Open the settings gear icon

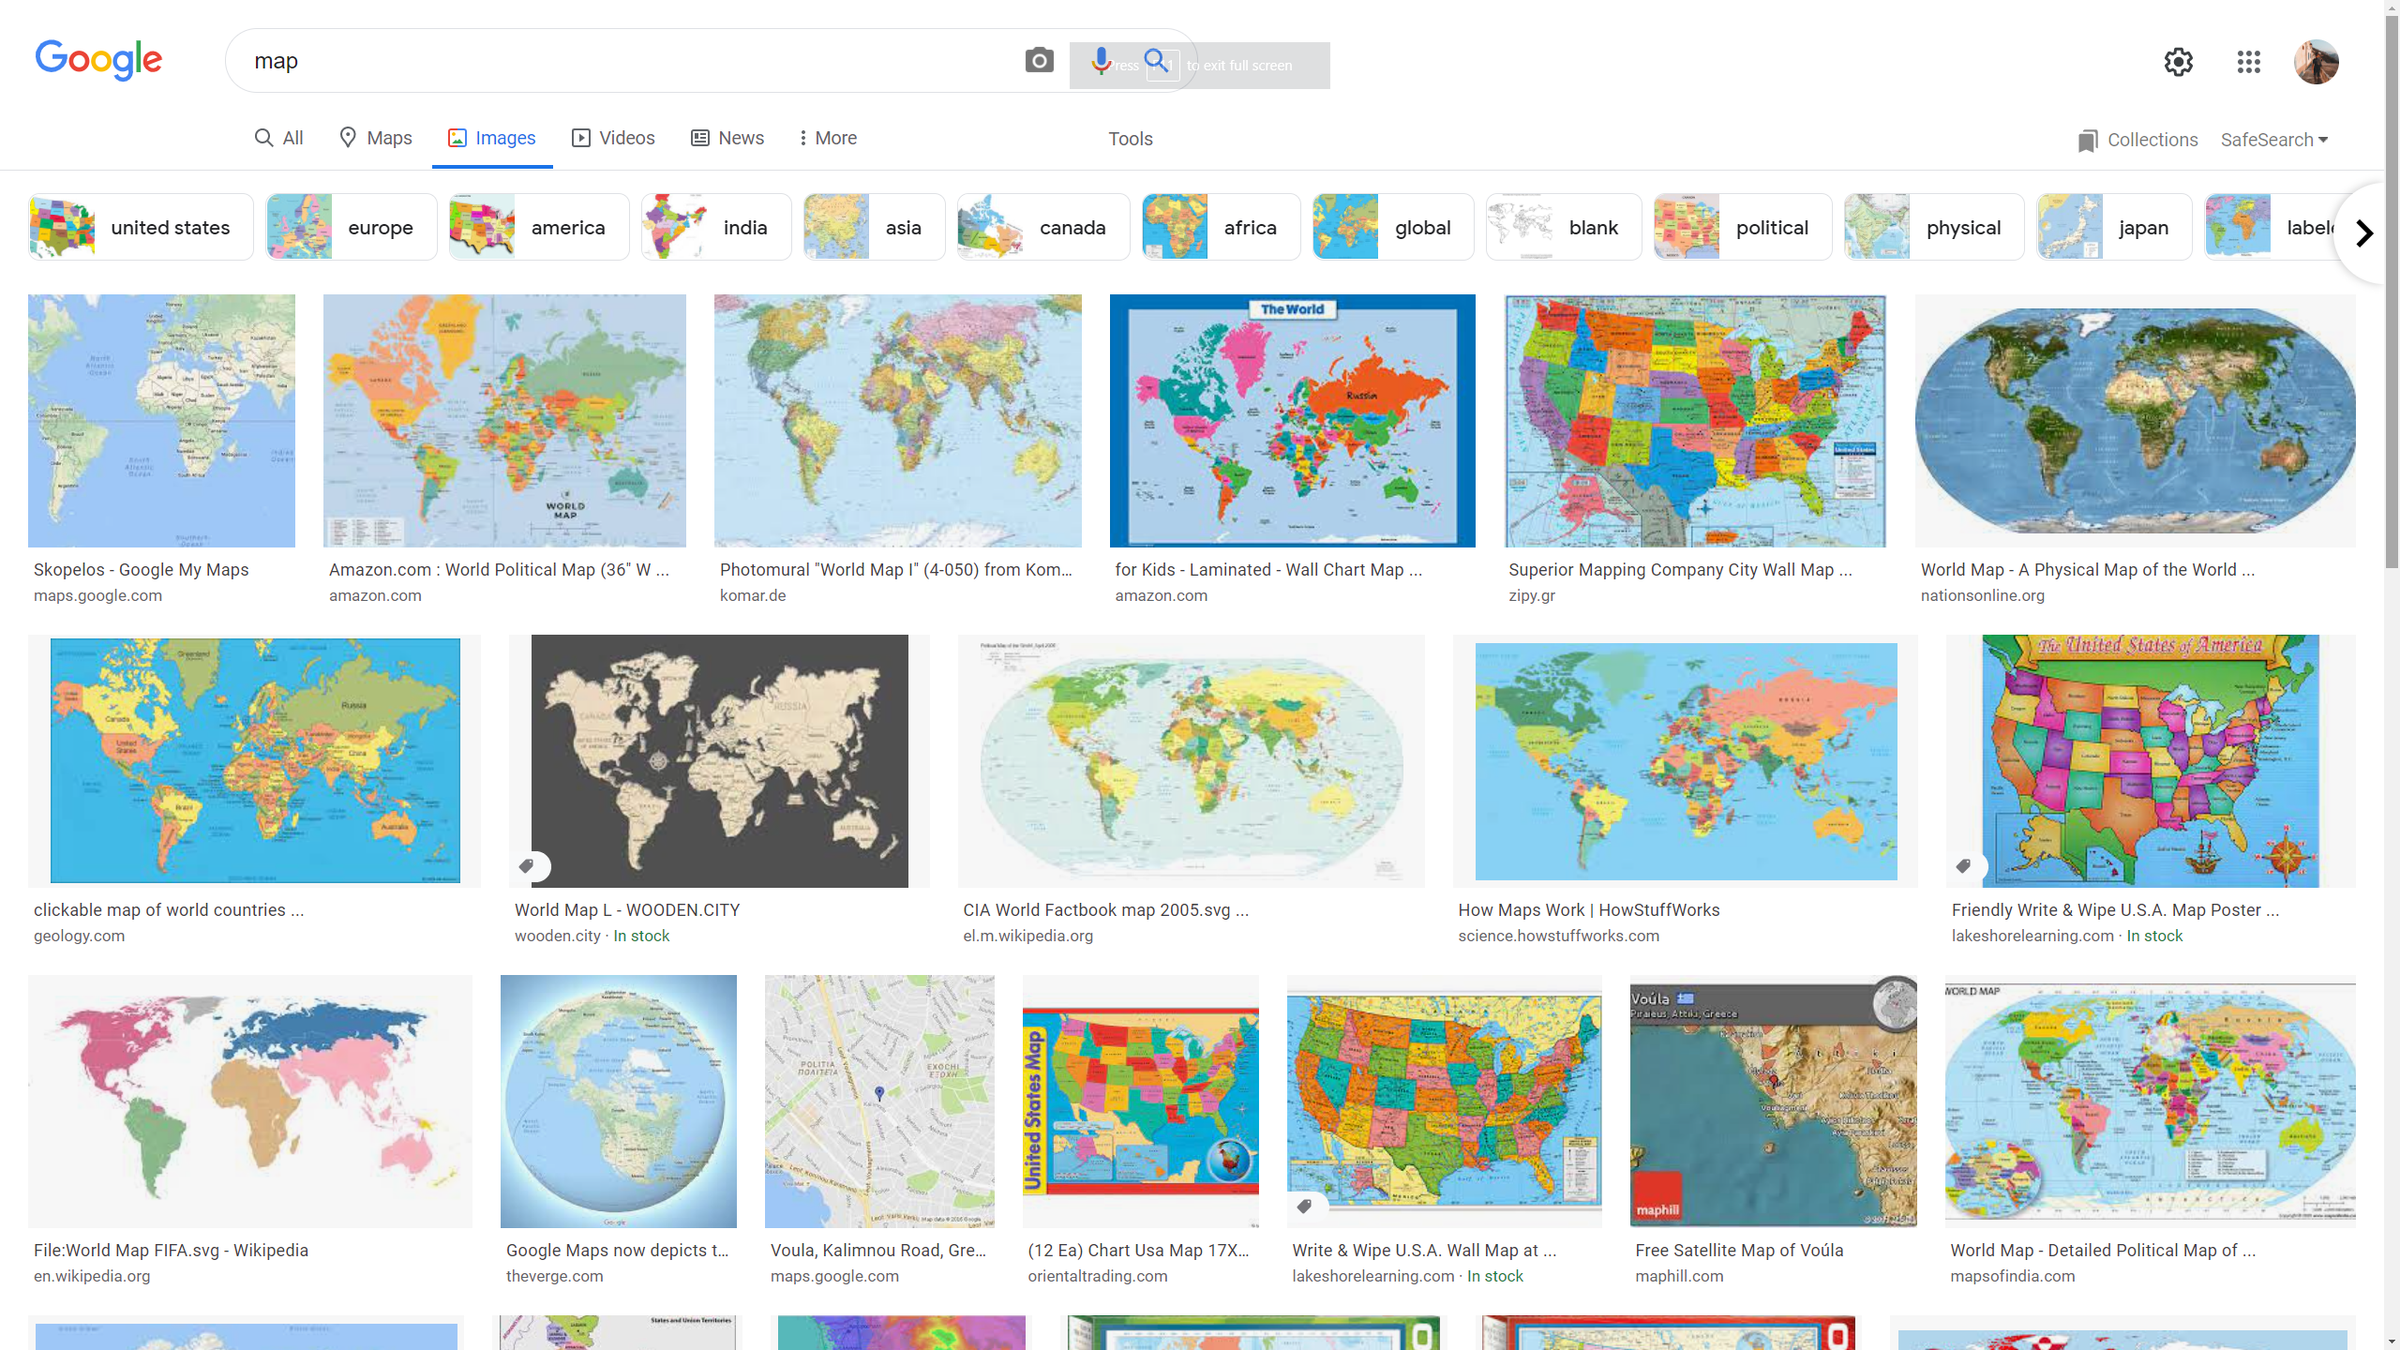coord(2178,62)
